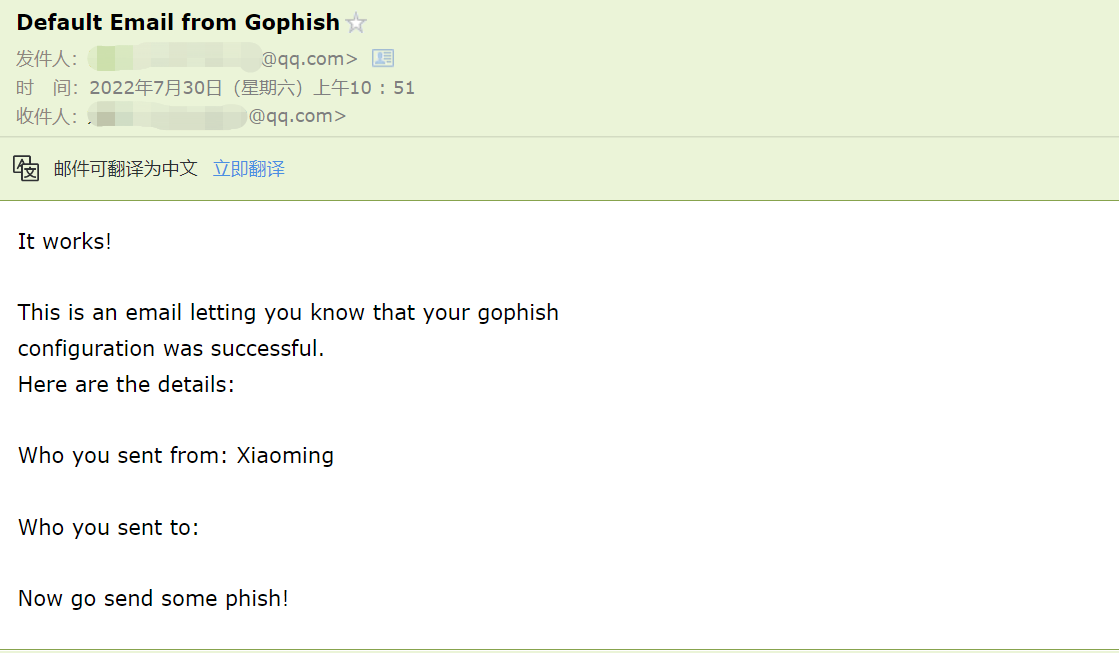Click the configuration was successful line

click(x=171, y=348)
